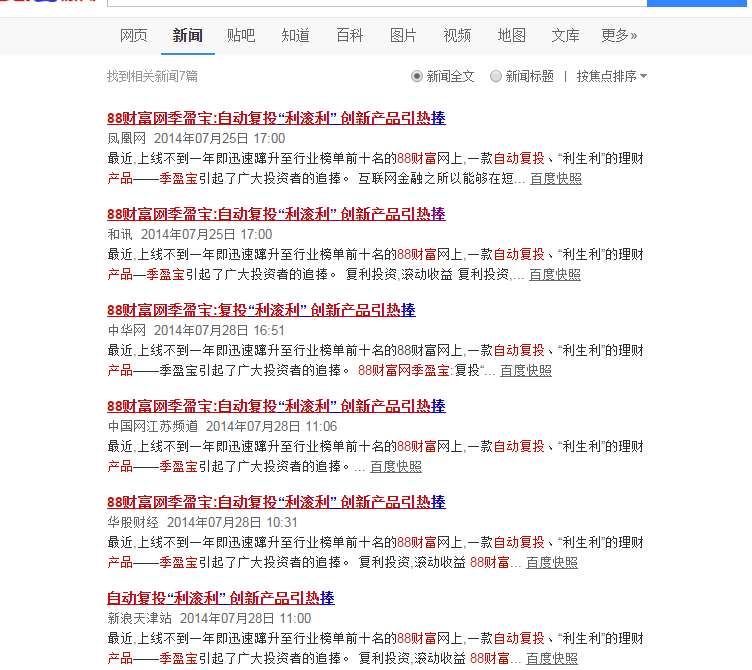The height and width of the screenshot is (670, 752).
Task: Open 百度快照 for the 新浪天津站 result
Action: pos(552,658)
